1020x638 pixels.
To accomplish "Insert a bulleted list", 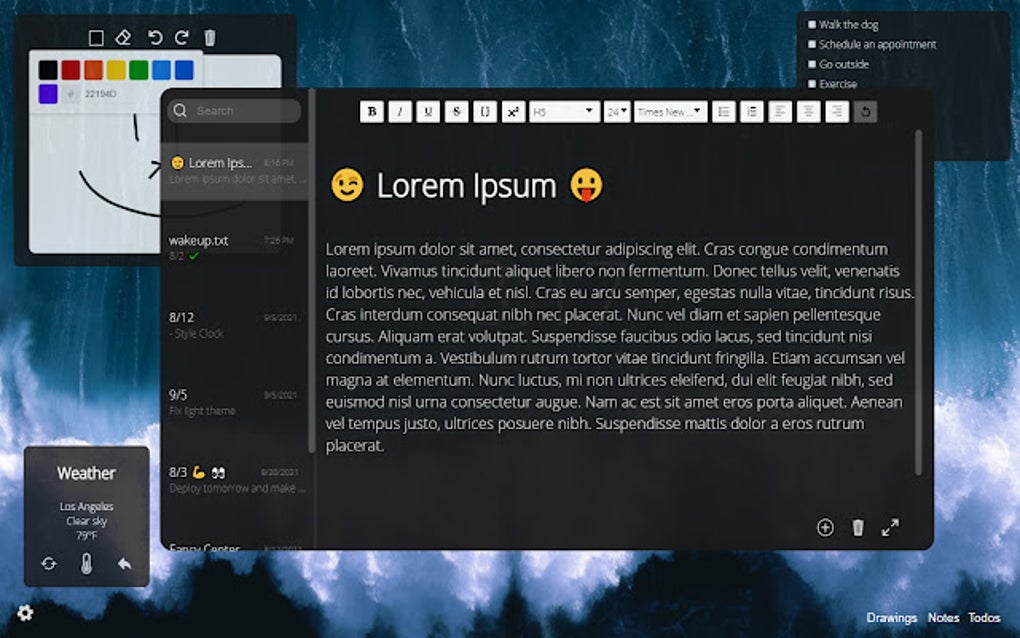I will (x=724, y=111).
